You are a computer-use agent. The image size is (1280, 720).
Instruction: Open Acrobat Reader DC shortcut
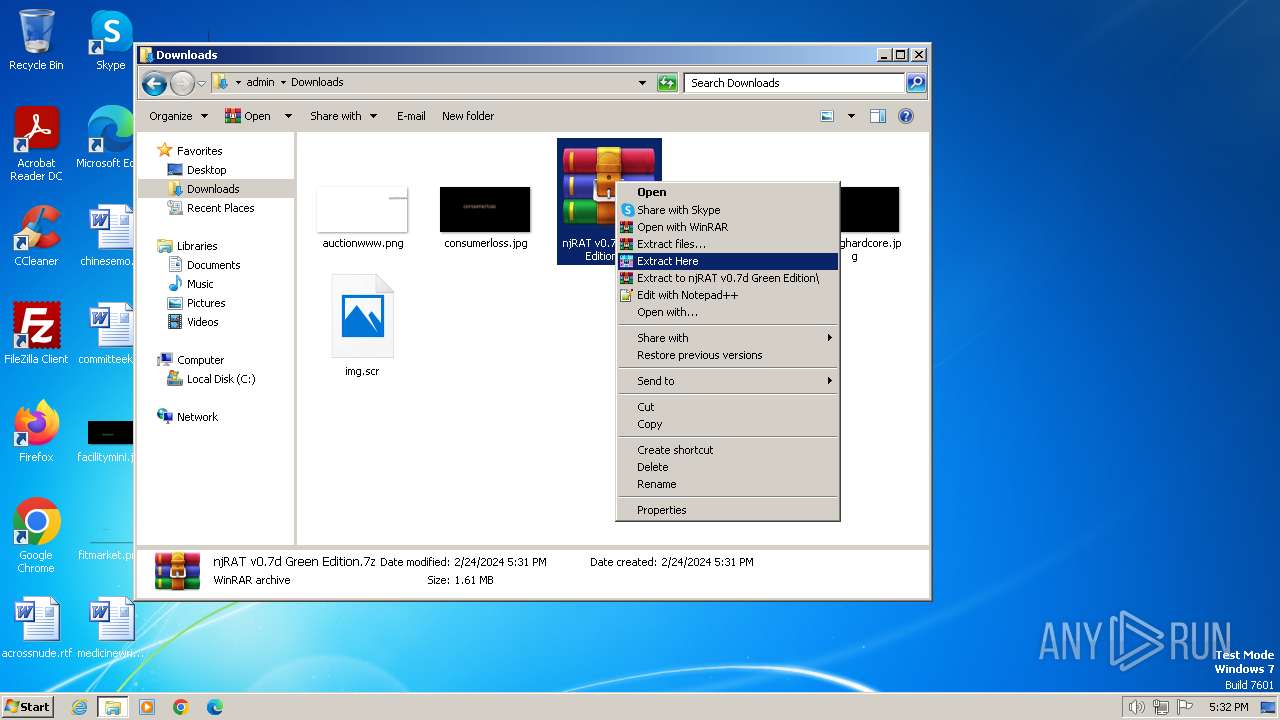tap(36, 144)
